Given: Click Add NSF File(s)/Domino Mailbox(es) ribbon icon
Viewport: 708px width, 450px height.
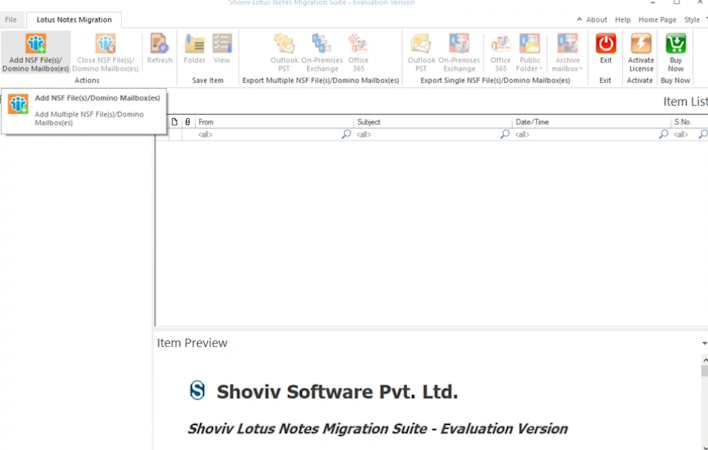Looking at the screenshot, I should [x=36, y=44].
